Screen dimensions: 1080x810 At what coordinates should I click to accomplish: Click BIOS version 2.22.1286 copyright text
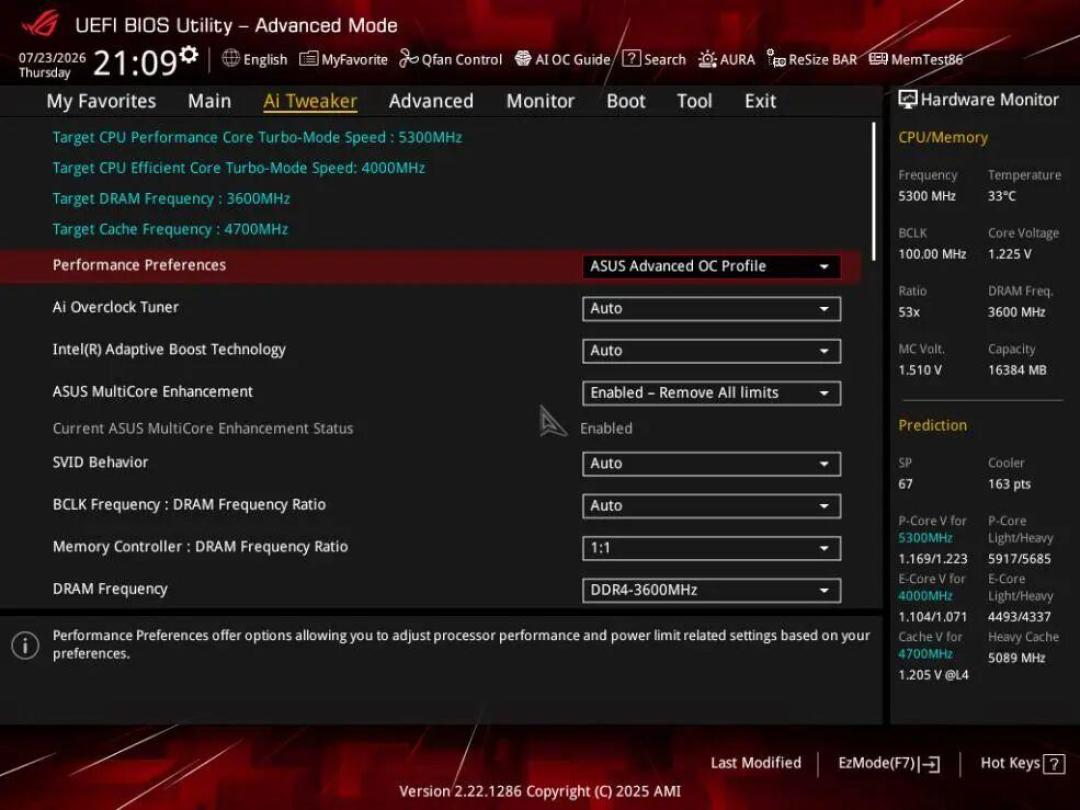(540, 791)
